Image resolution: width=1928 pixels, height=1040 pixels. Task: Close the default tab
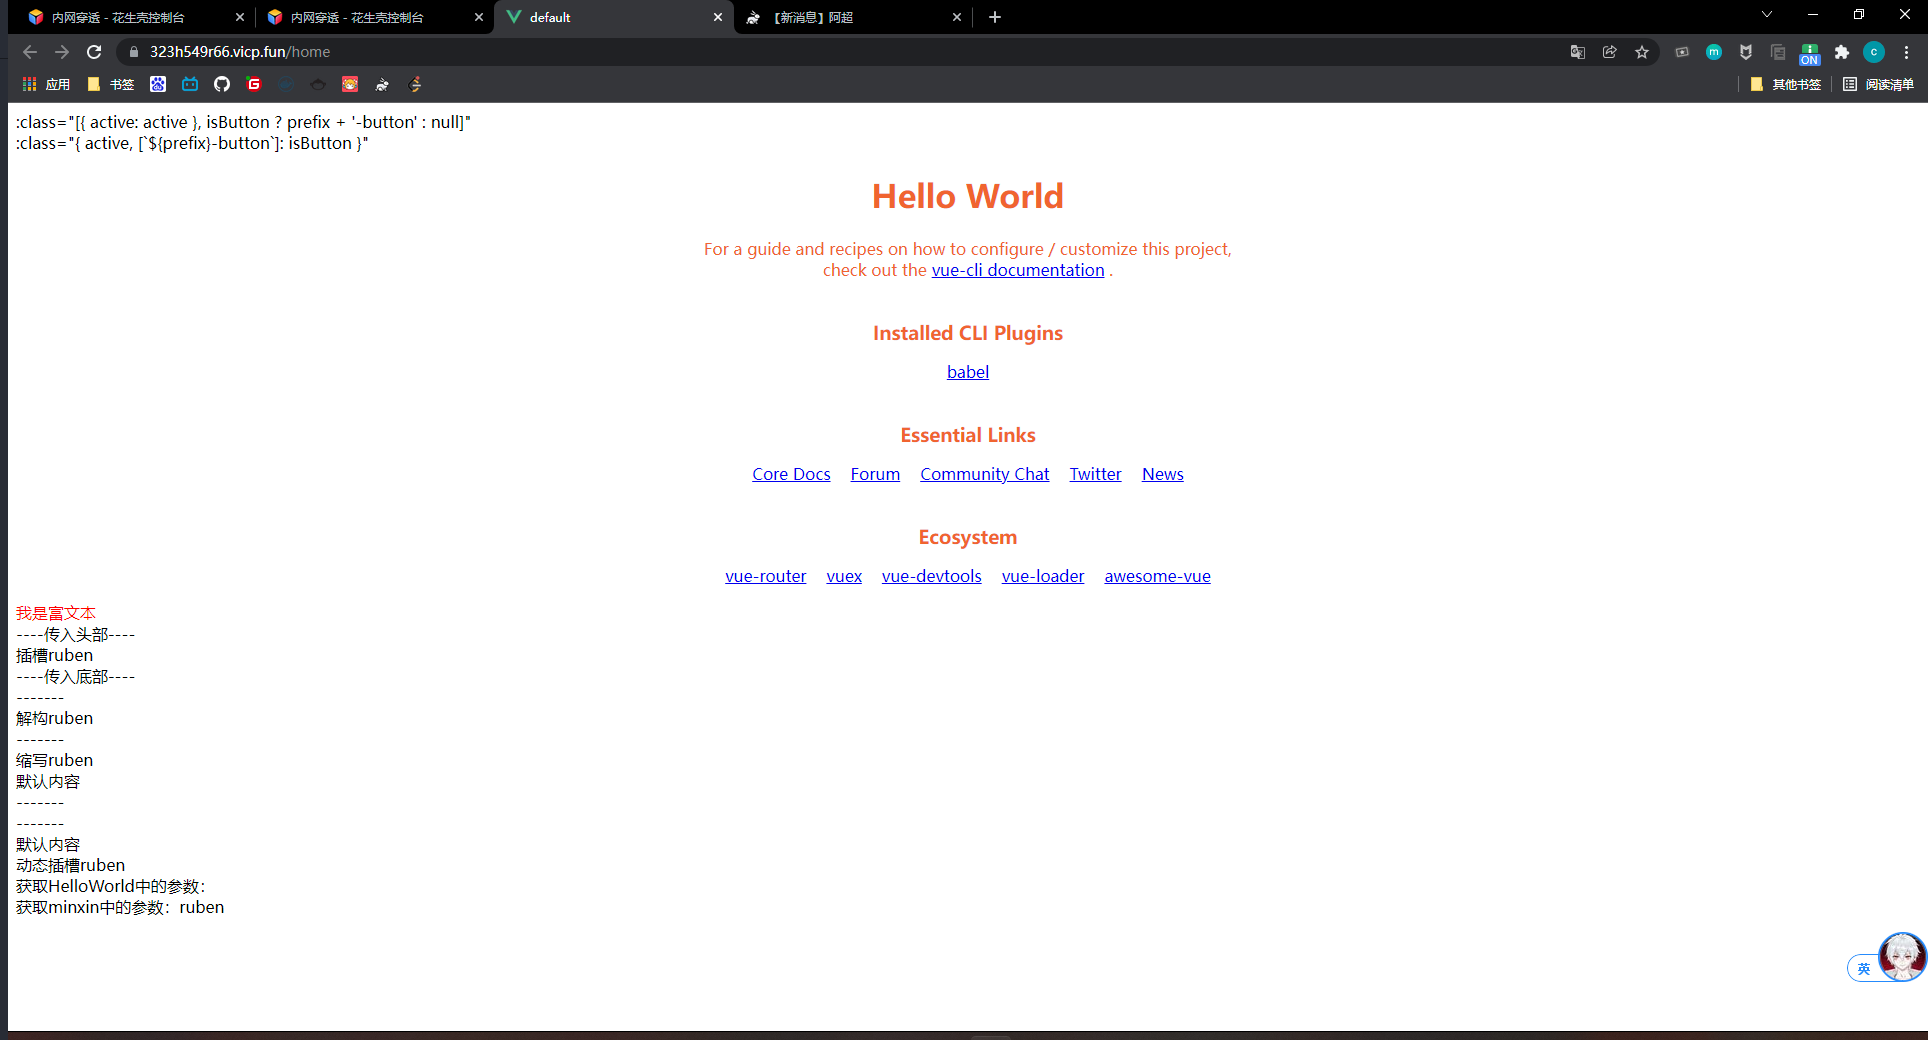[718, 17]
